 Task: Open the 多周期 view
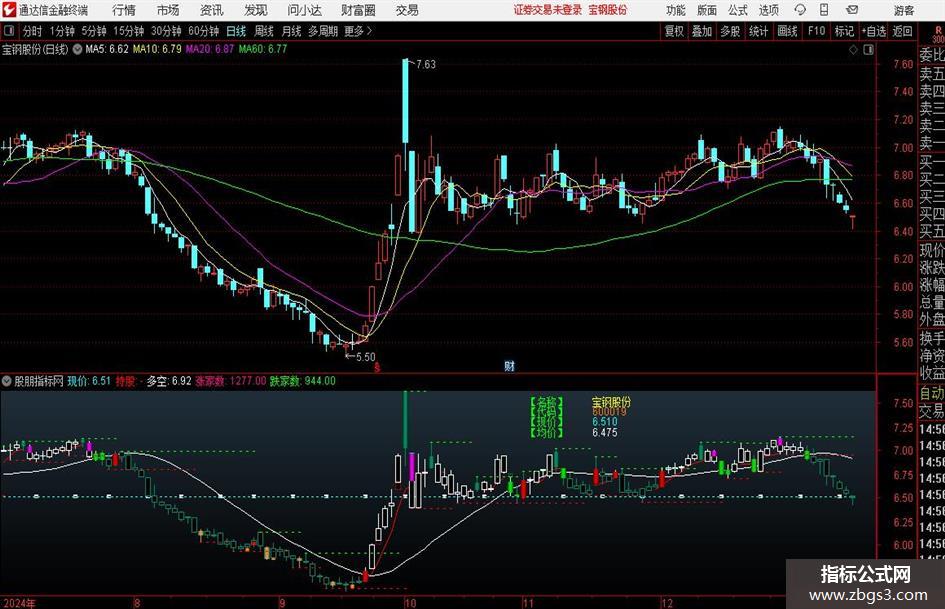coord(322,31)
